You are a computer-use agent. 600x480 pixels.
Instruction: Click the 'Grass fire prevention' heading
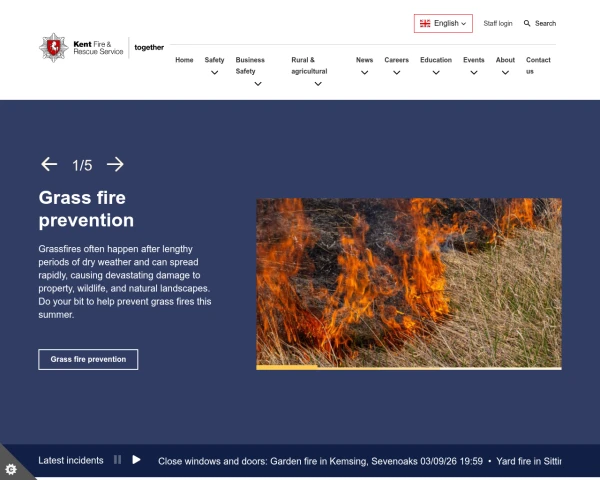86,209
